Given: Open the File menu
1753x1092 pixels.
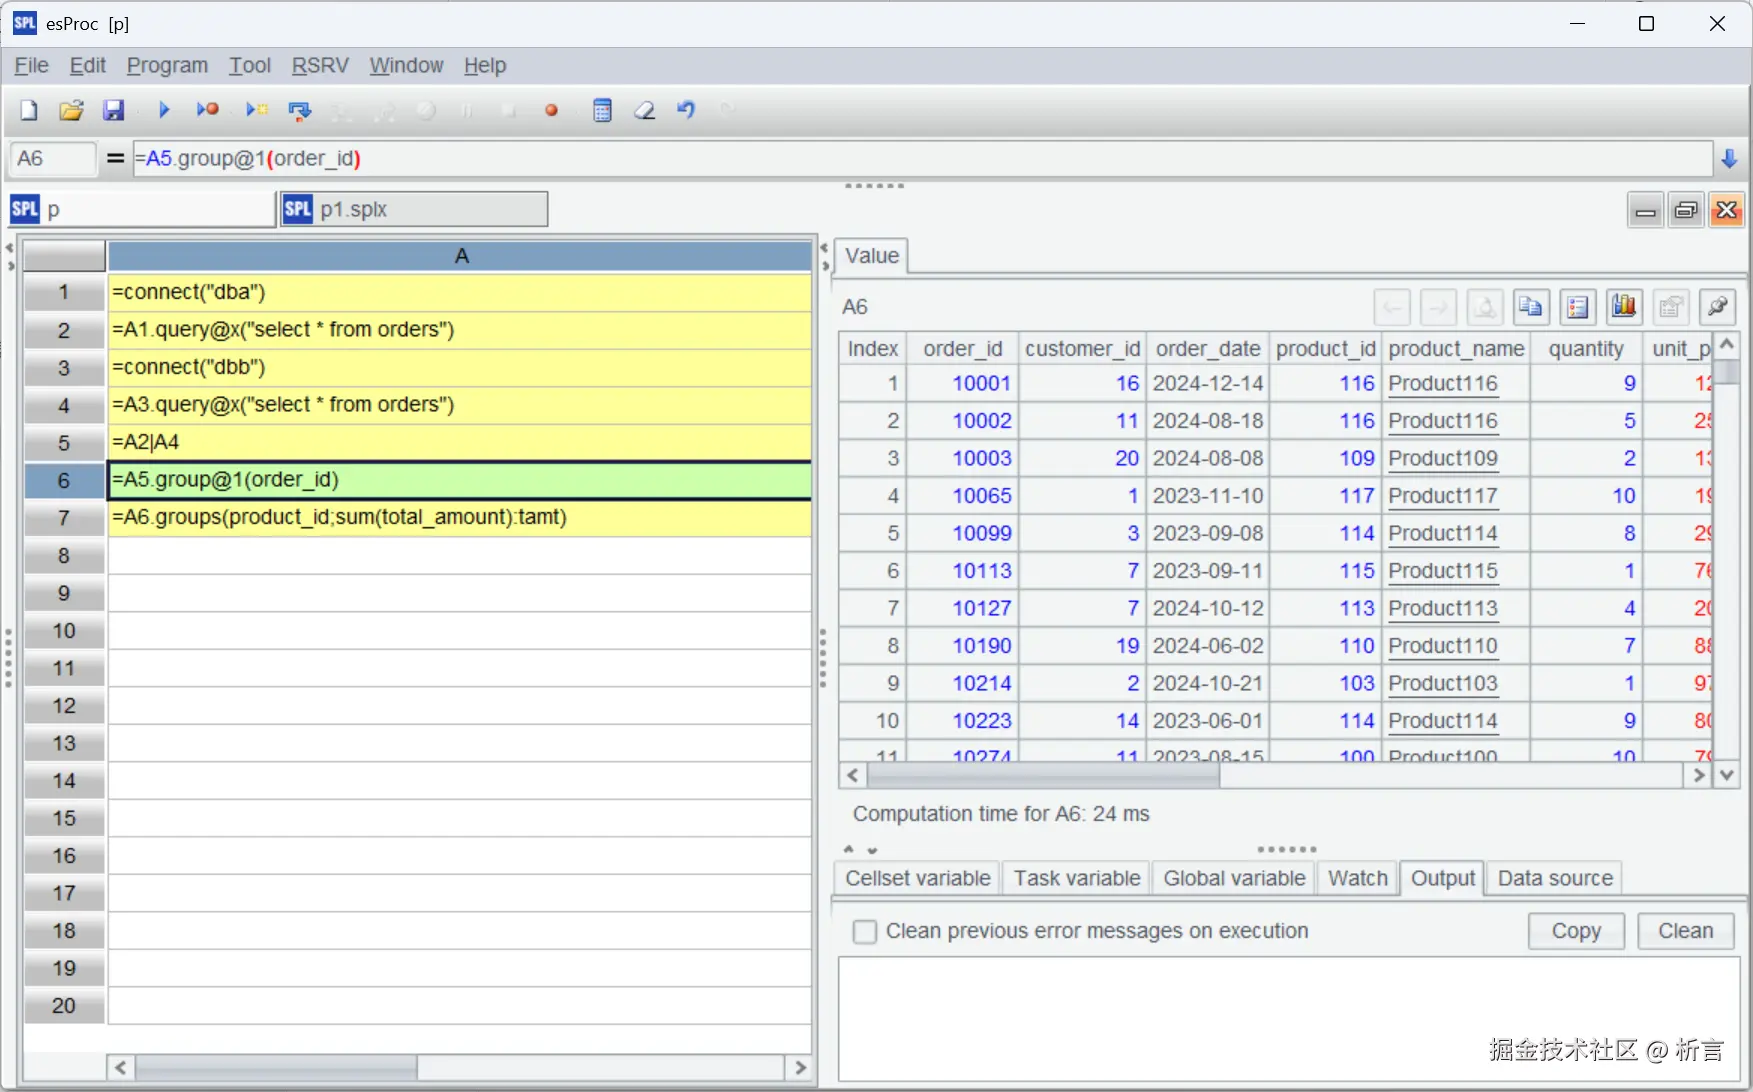Looking at the screenshot, I should (32, 66).
